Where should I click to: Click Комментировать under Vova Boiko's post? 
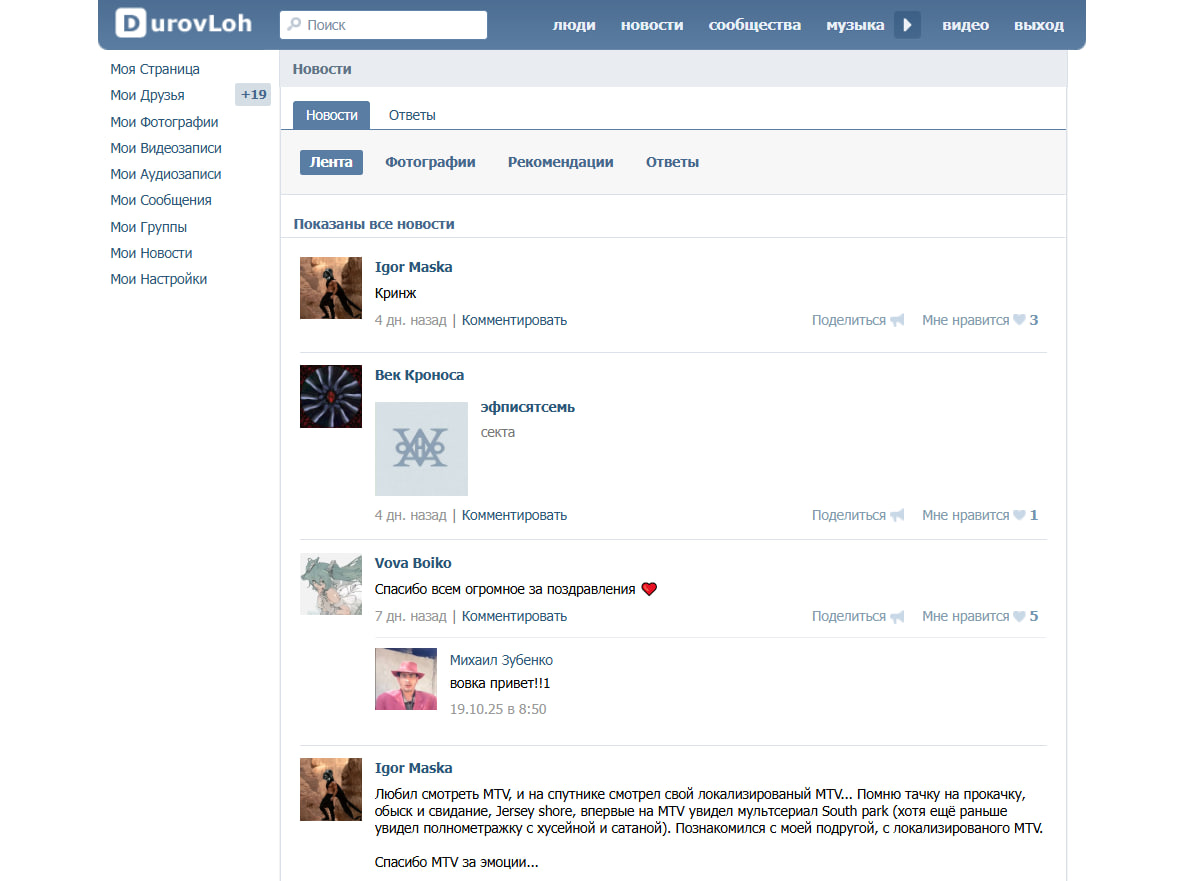click(x=514, y=617)
